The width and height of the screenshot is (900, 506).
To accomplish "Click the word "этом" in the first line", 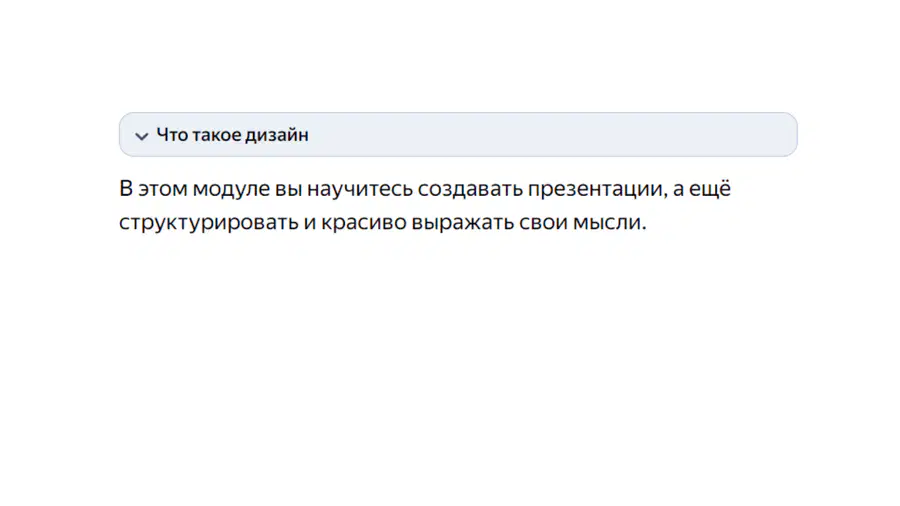I will click(x=163, y=189).
